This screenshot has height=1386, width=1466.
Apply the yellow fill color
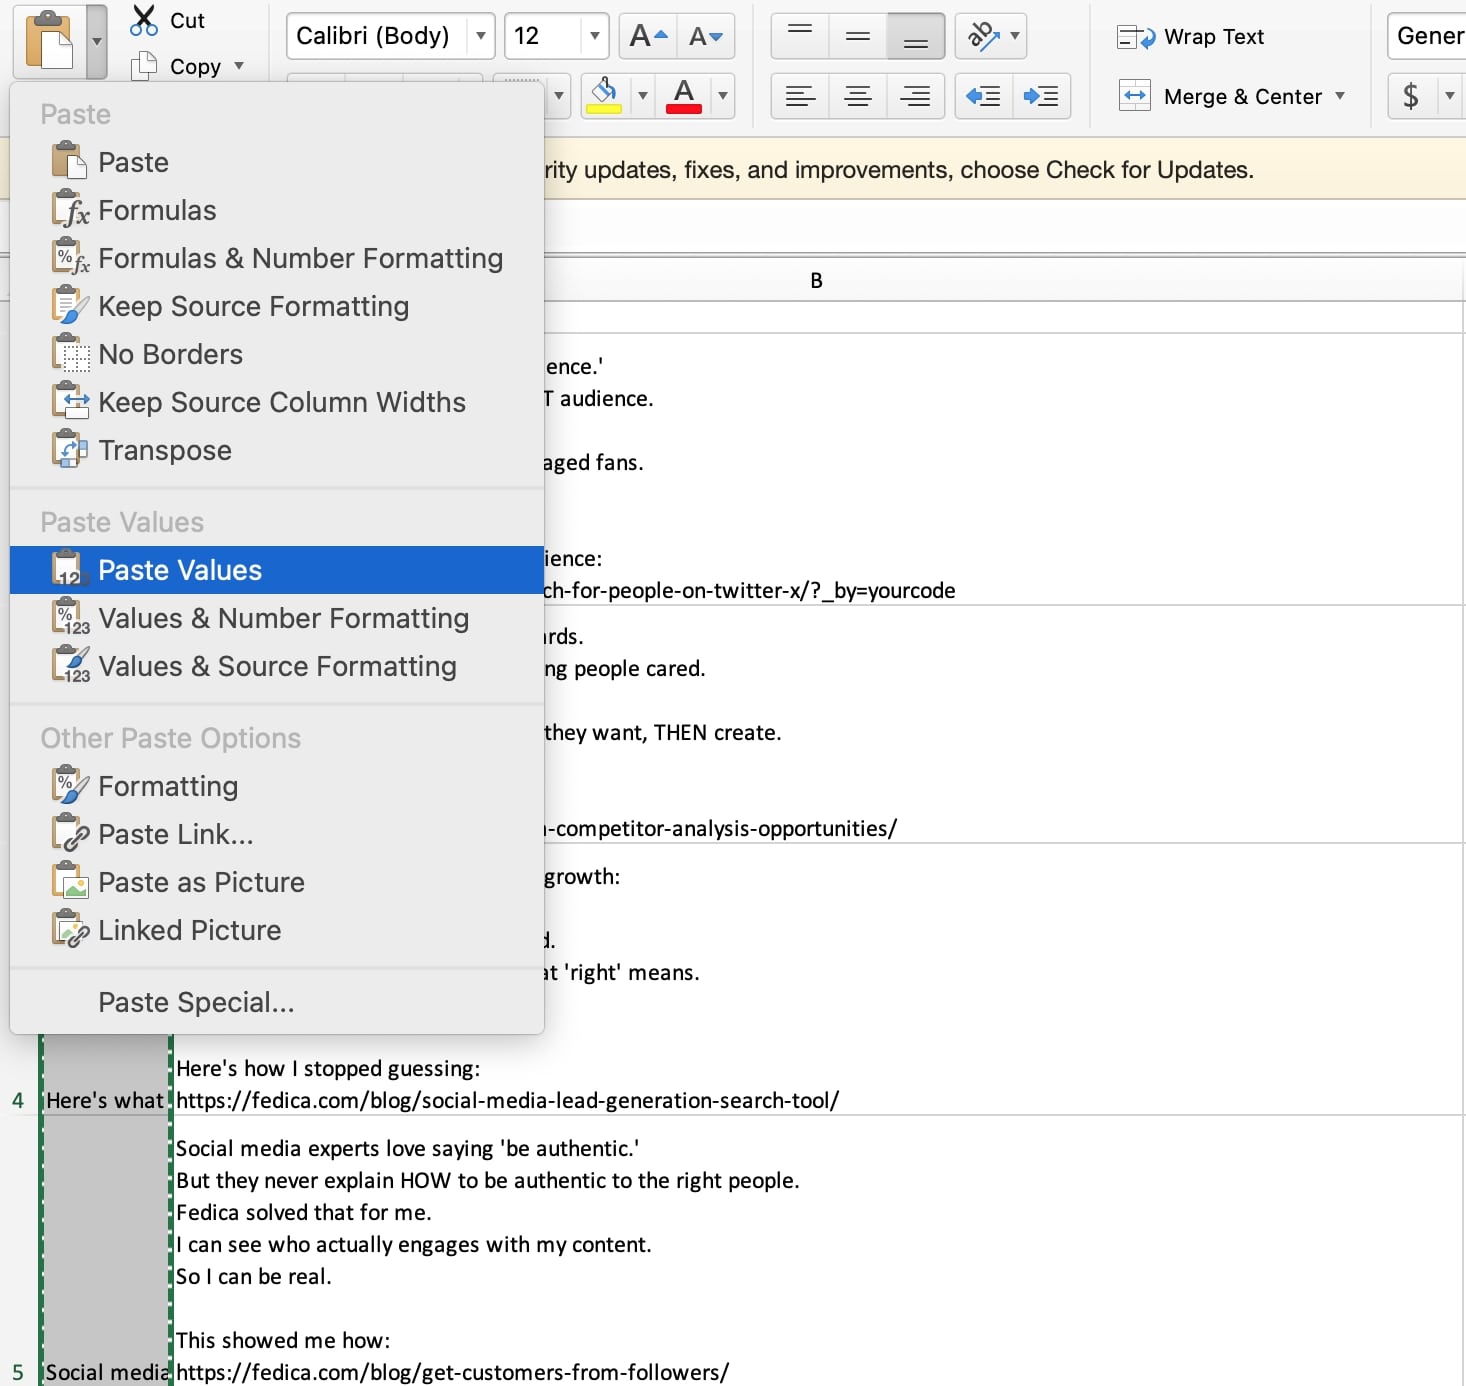(x=604, y=96)
